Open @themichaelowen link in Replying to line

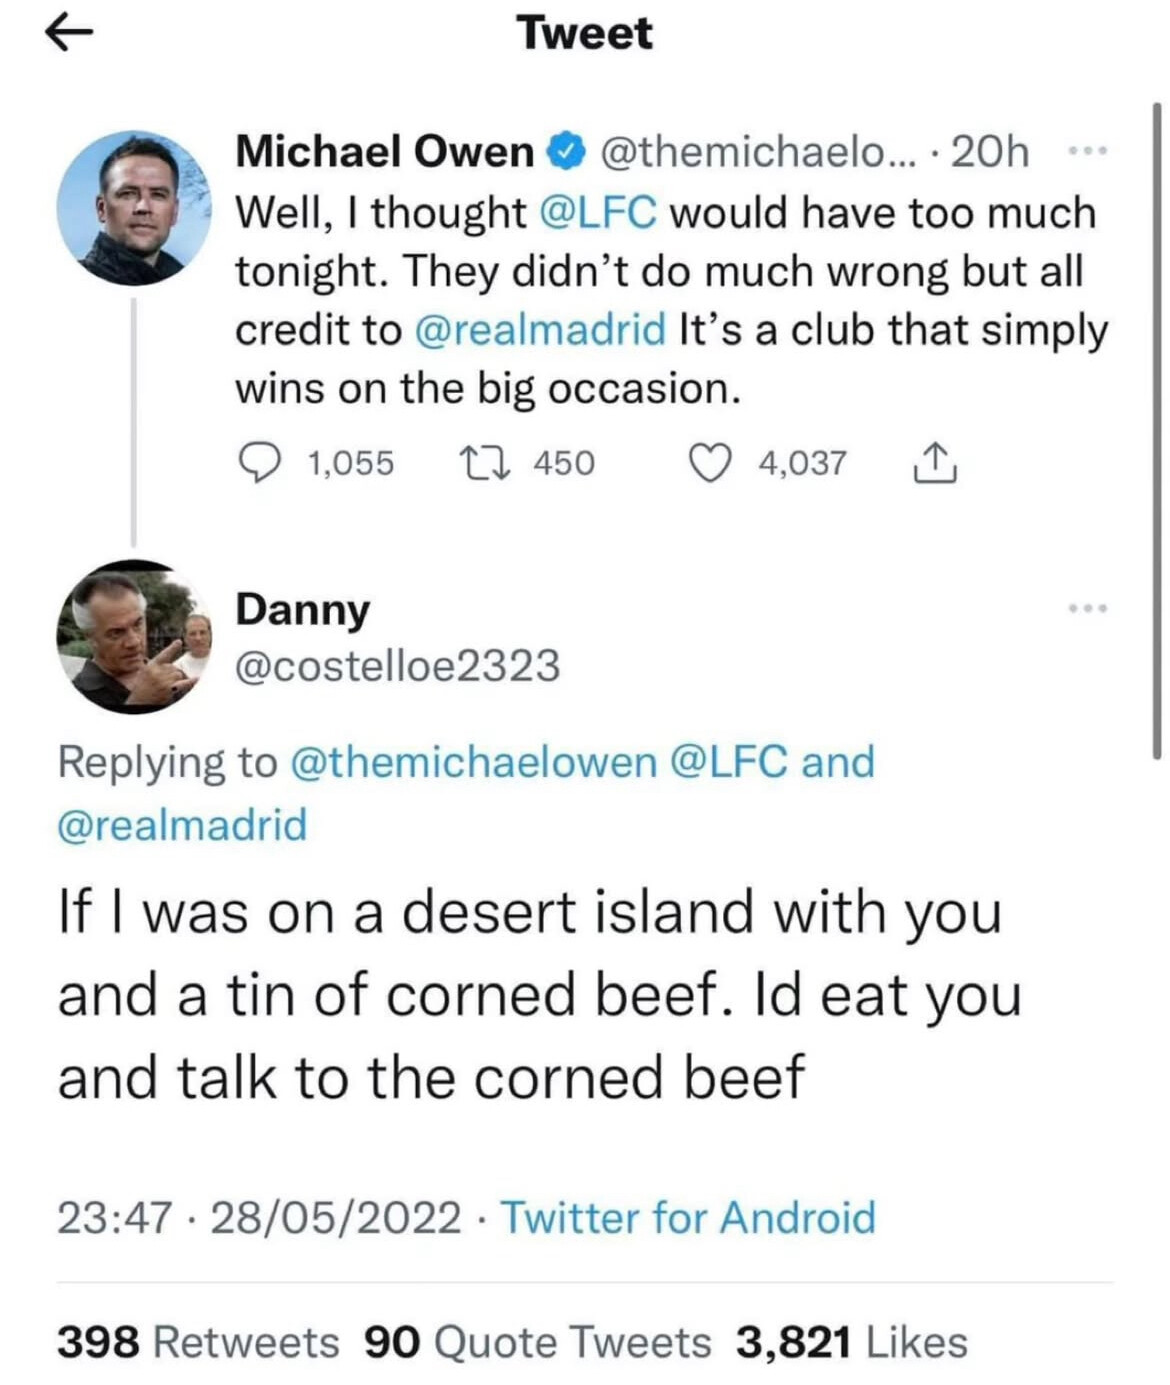473,762
